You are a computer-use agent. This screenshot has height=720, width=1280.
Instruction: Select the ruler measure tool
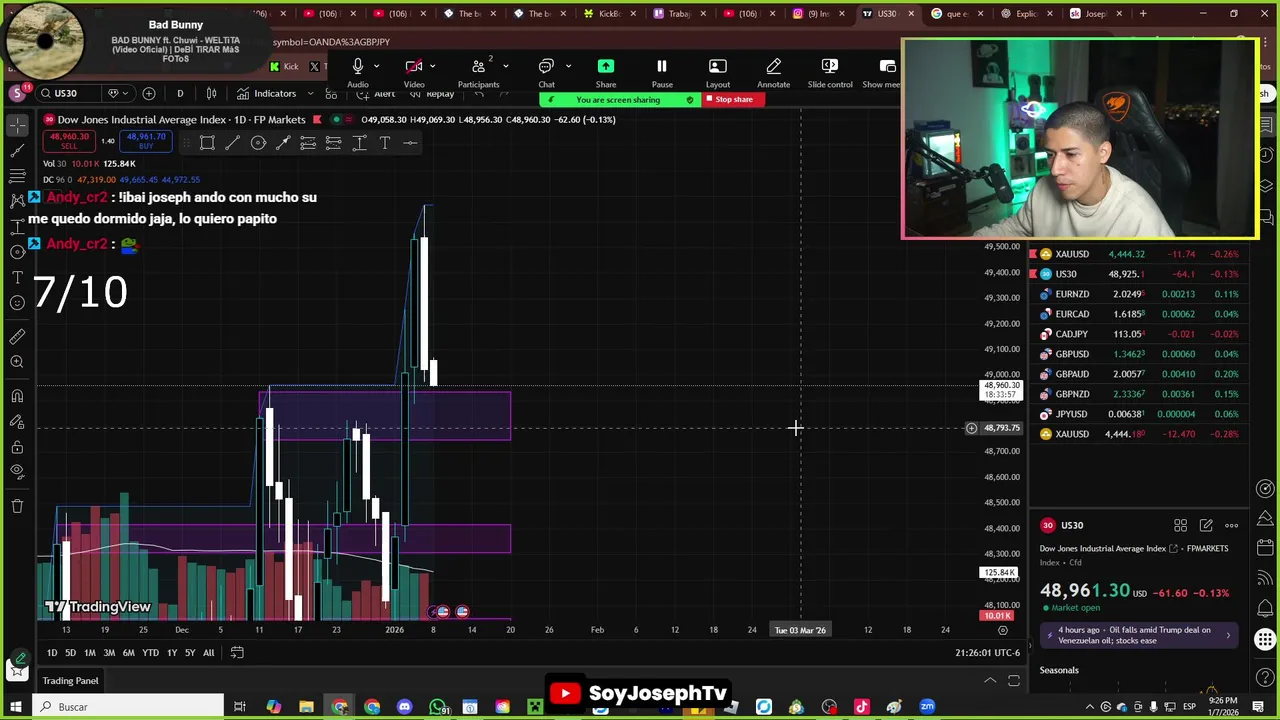pos(17,336)
